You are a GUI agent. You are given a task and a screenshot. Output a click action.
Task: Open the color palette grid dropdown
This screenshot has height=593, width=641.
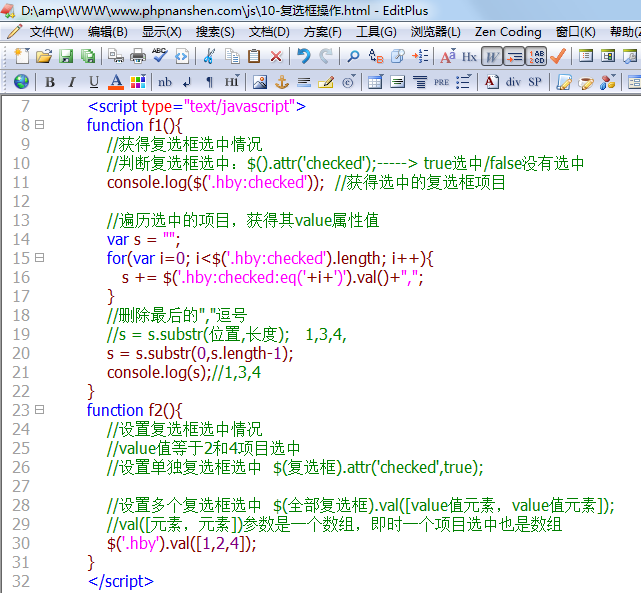[138, 81]
